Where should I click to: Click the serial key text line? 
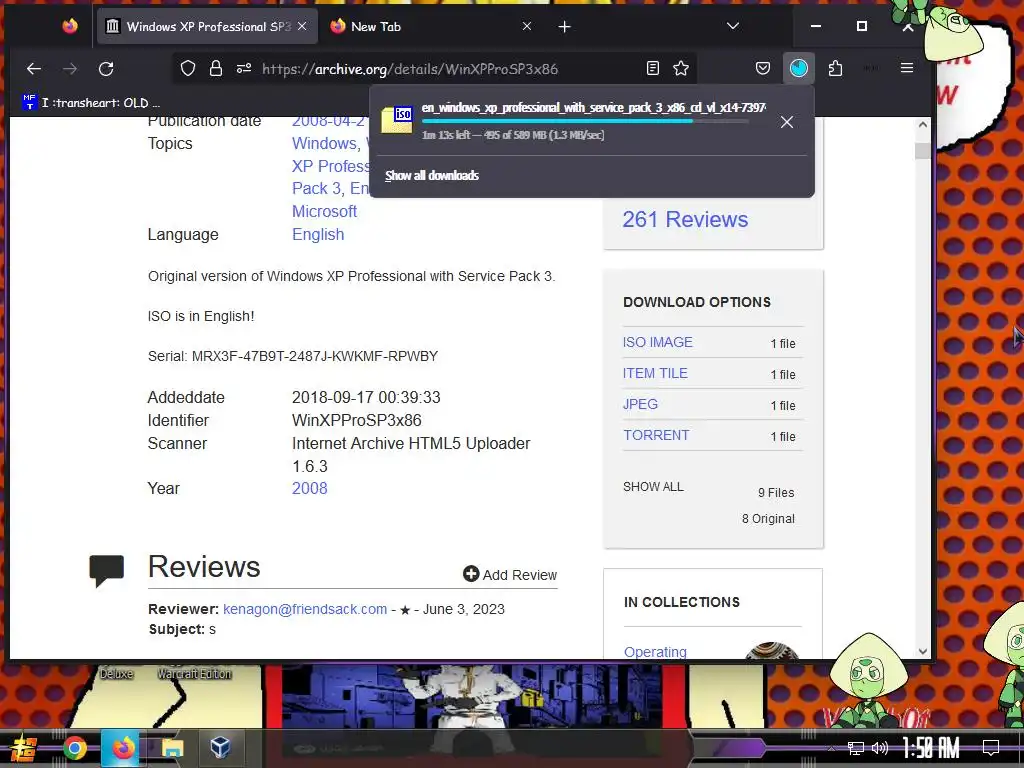pos(293,357)
